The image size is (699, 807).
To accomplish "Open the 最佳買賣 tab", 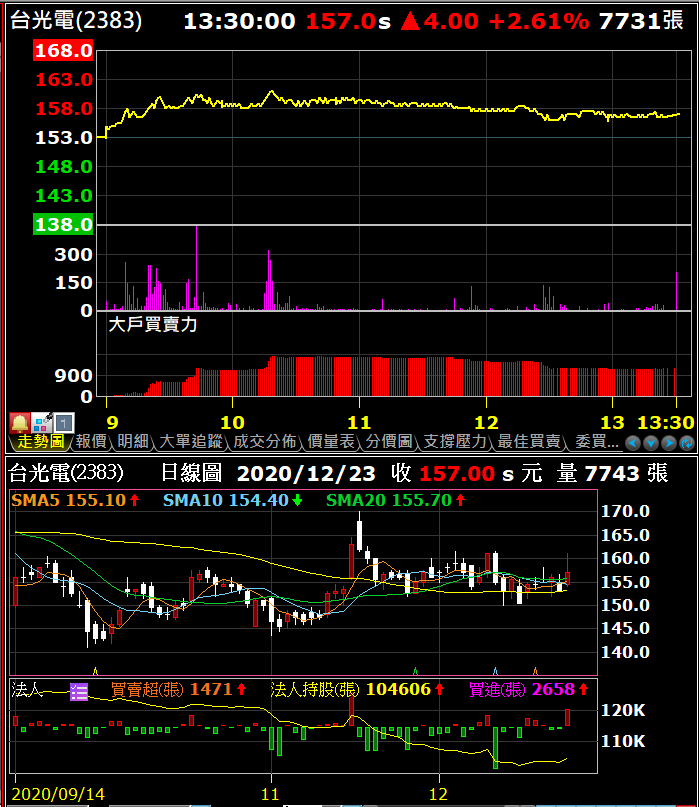I will point(528,441).
